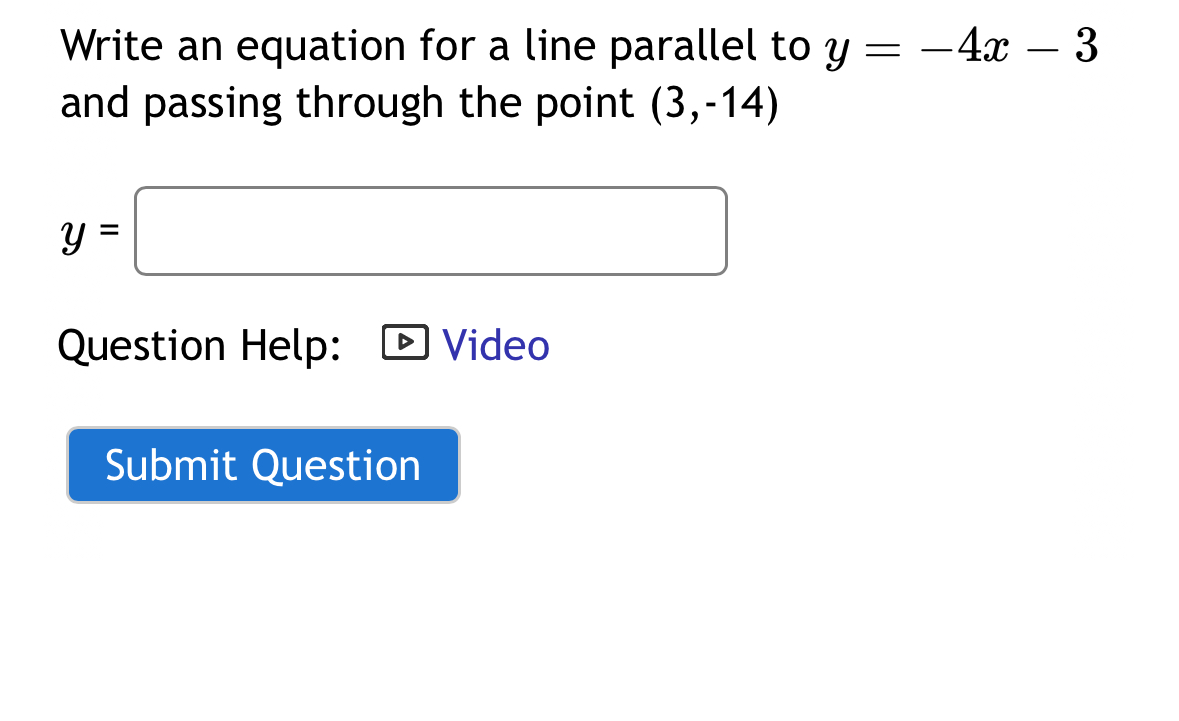Click the answer box to begin typing
The width and height of the screenshot is (1179, 721).
click(430, 231)
